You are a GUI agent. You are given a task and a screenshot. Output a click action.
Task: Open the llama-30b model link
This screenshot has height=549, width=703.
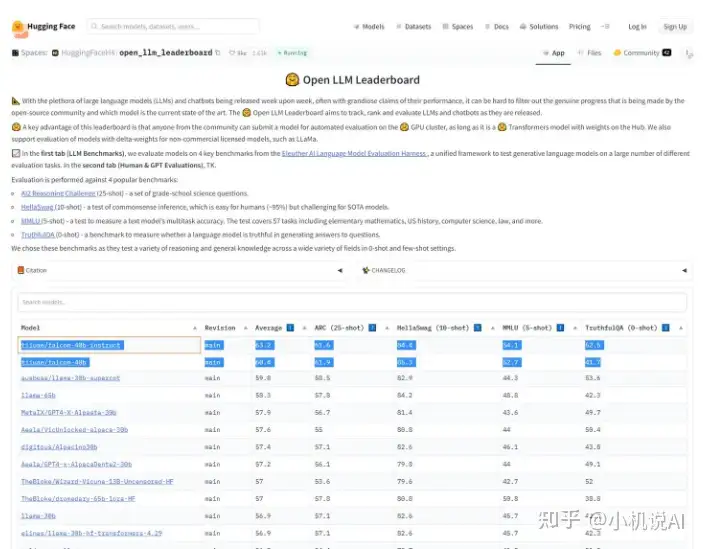pyautogui.click(x=38, y=516)
